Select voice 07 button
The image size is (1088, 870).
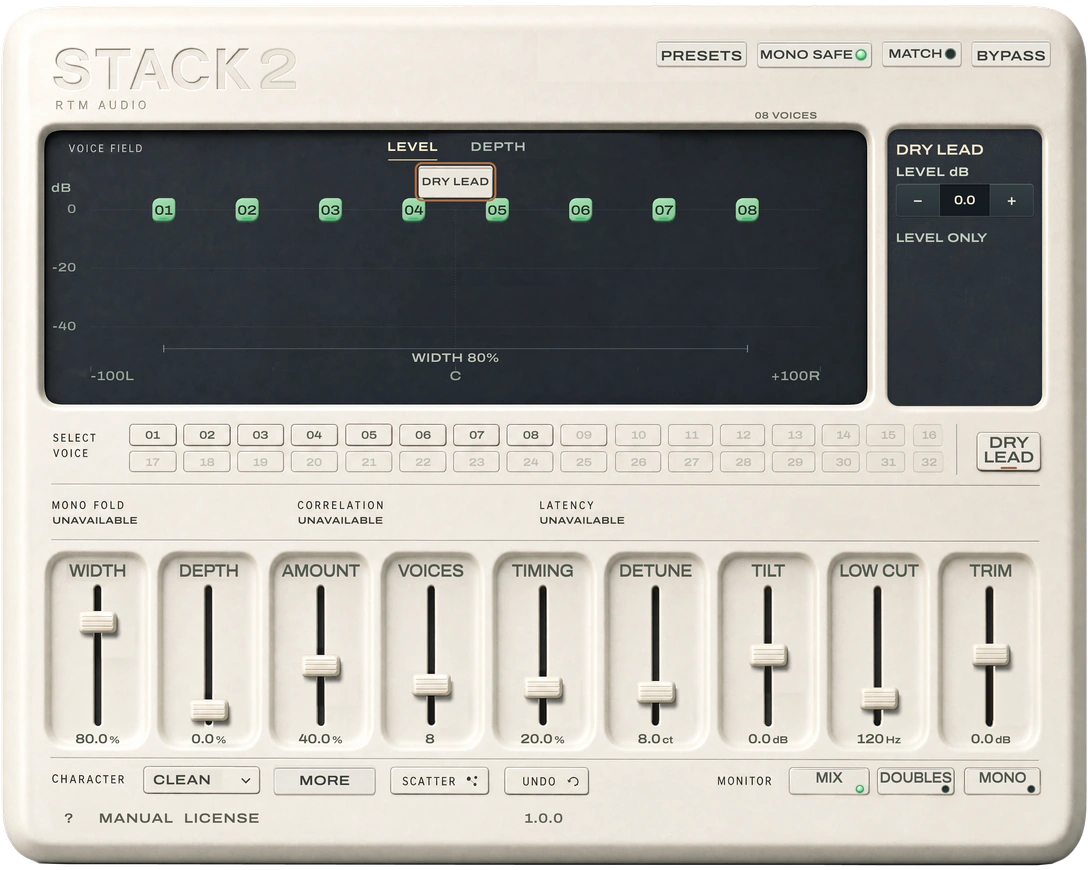[x=477, y=435]
